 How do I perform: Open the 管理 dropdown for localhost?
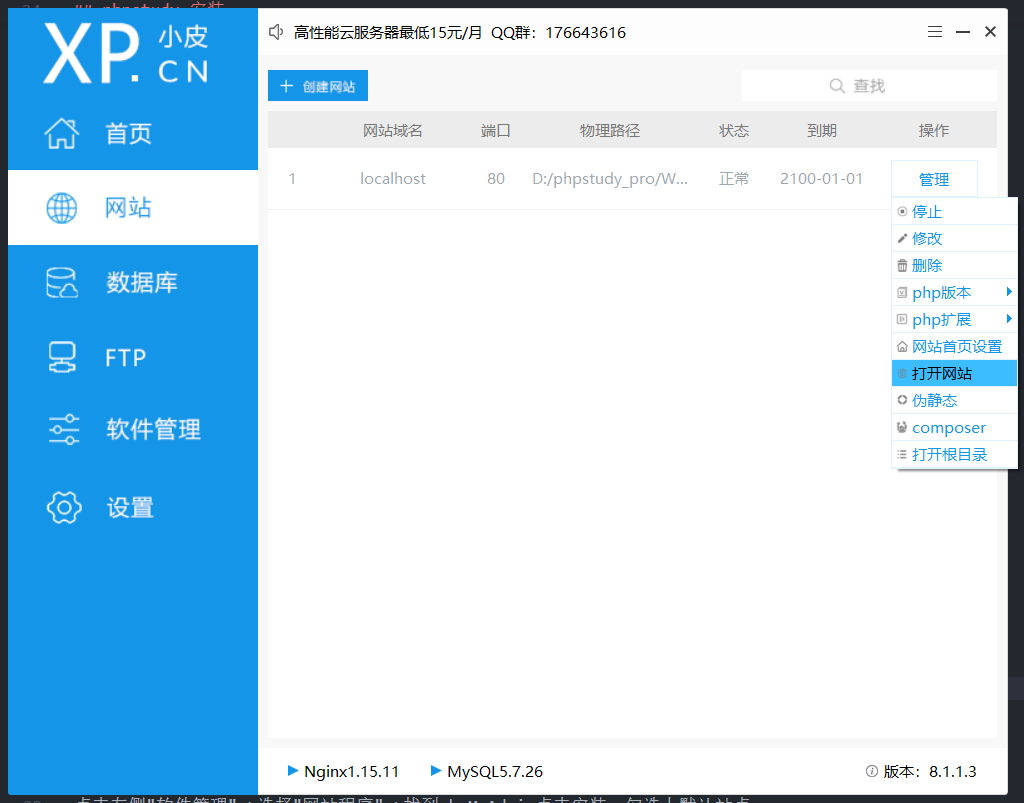coord(934,178)
